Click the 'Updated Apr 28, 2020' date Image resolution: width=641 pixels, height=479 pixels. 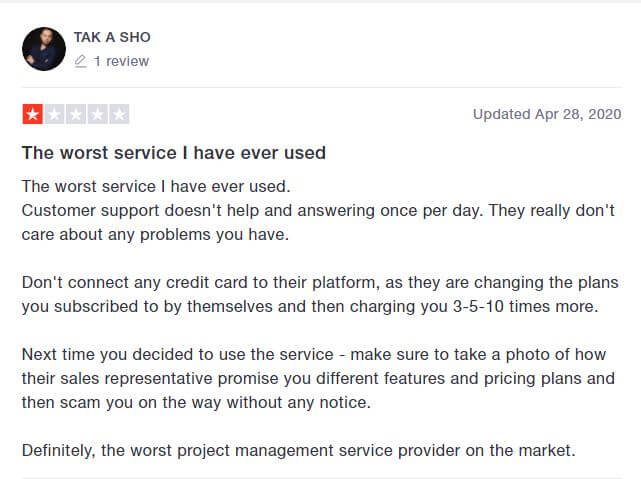(x=547, y=114)
